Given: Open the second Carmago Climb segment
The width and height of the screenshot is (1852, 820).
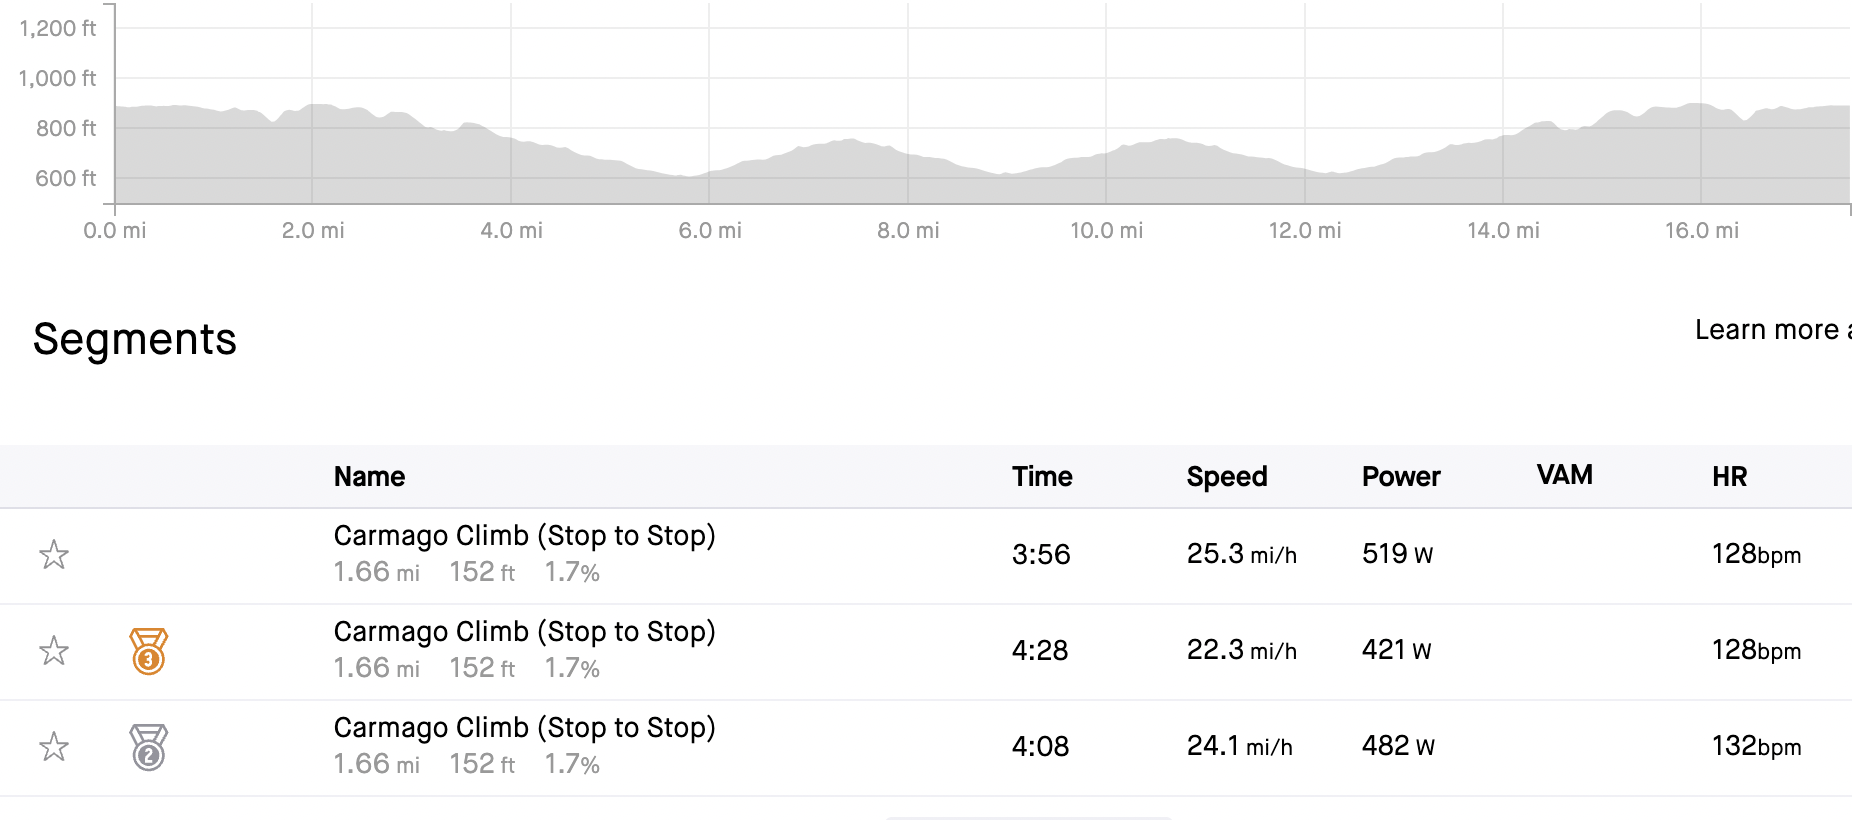Looking at the screenshot, I should 524,632.
